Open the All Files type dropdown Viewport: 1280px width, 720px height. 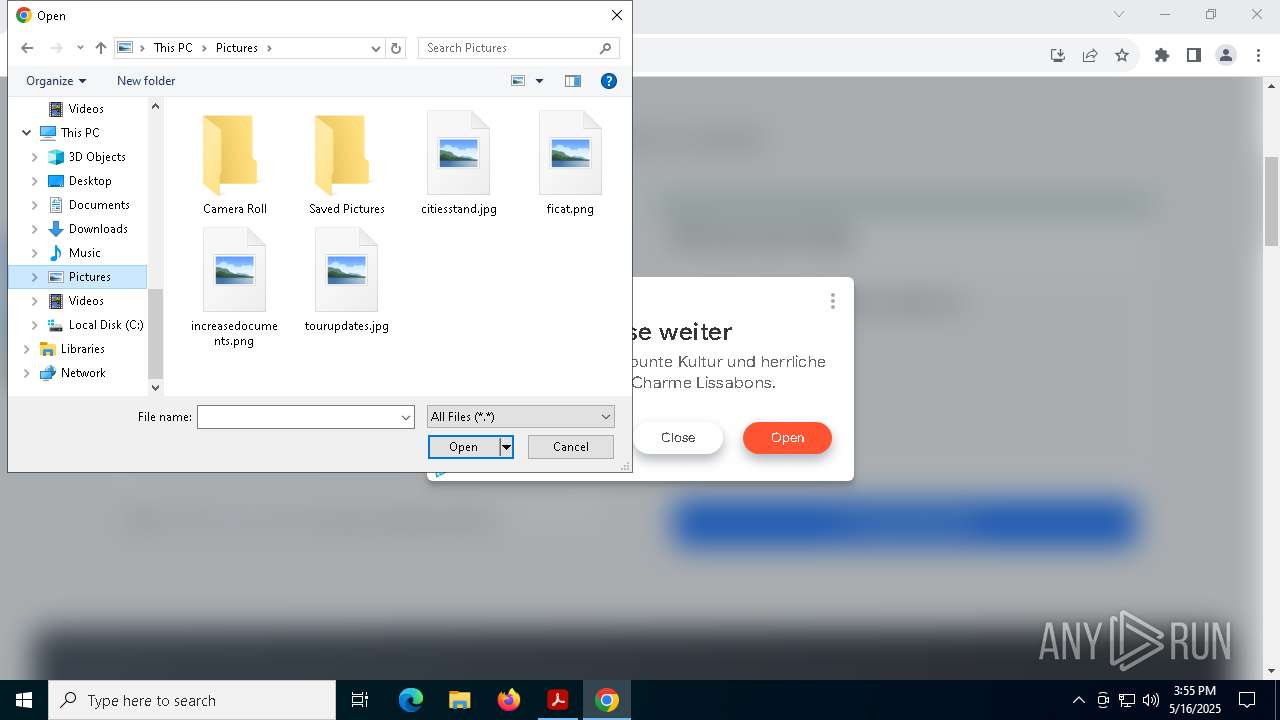(520, 417)
